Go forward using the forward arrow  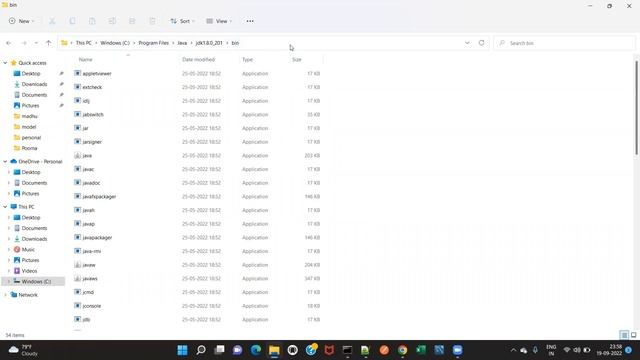[24, 43]
